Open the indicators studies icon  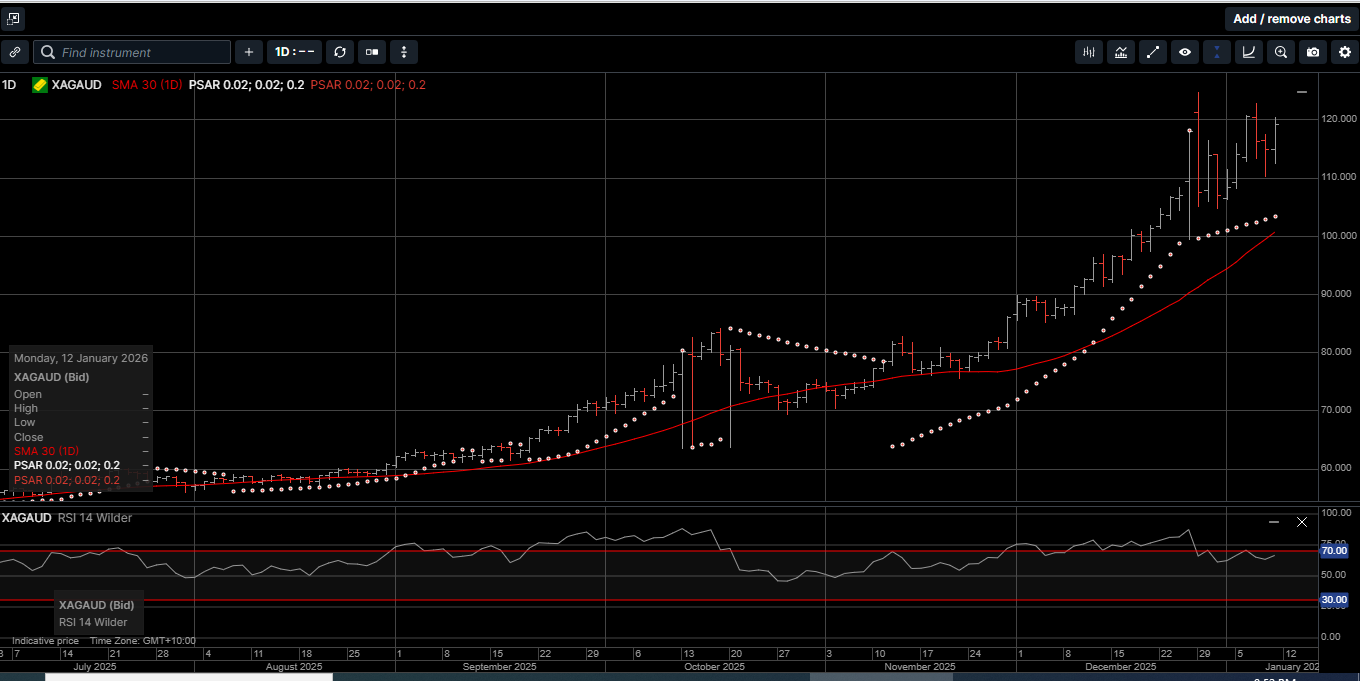[x=1121, y=52]
